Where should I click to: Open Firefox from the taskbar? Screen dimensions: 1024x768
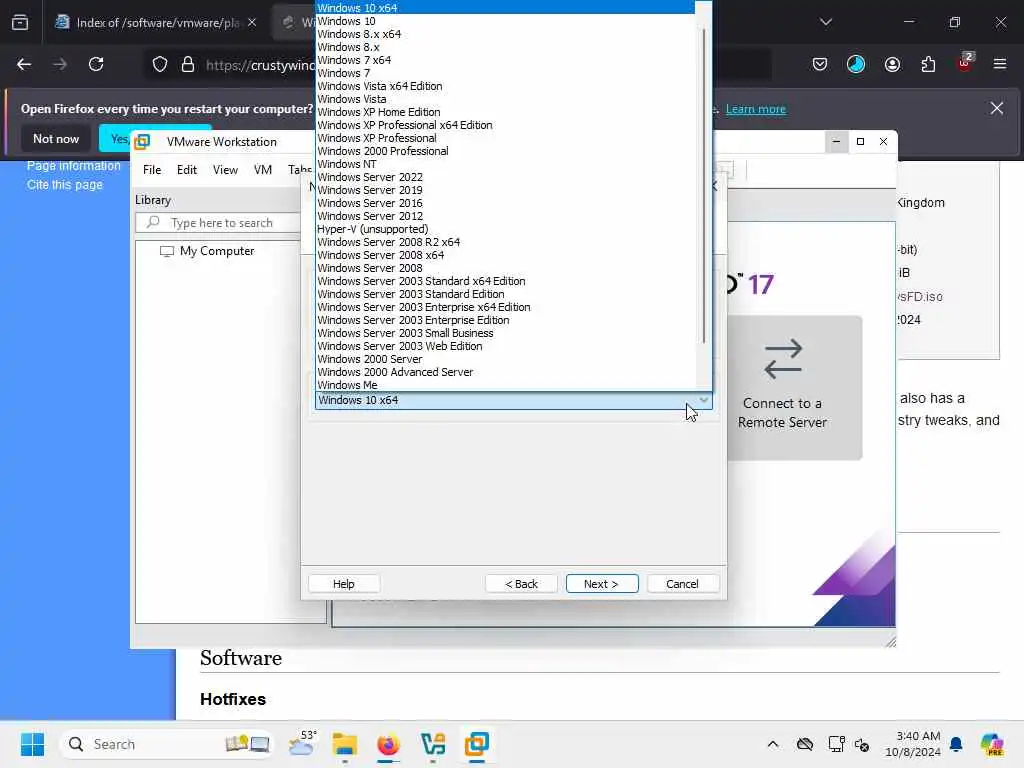click(x=388, y=744)
